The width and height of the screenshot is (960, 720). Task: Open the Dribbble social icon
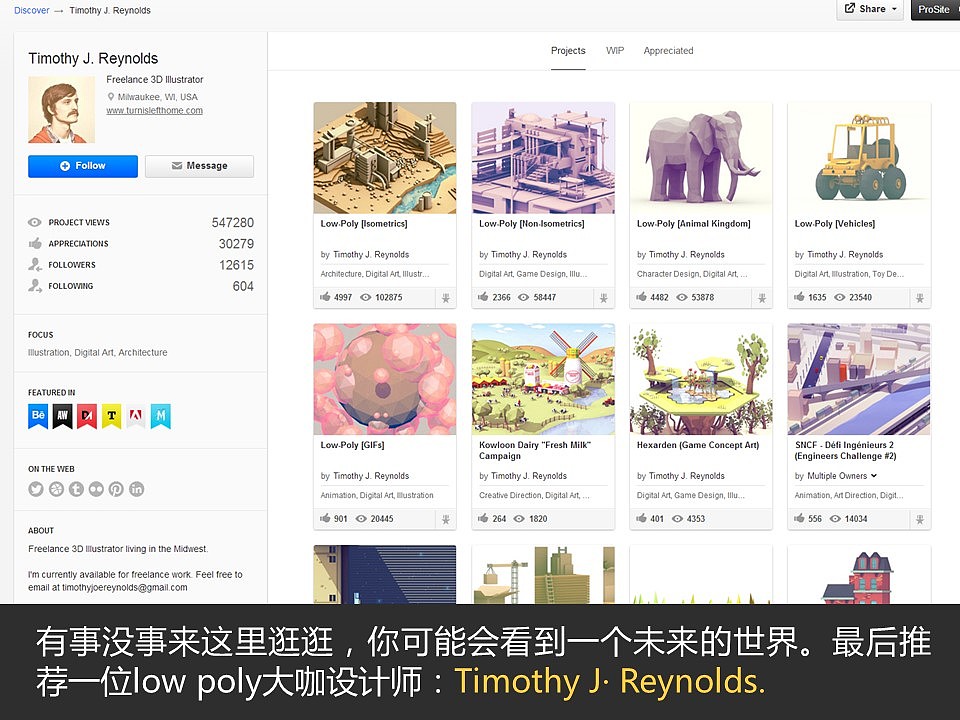coord(57,489)
